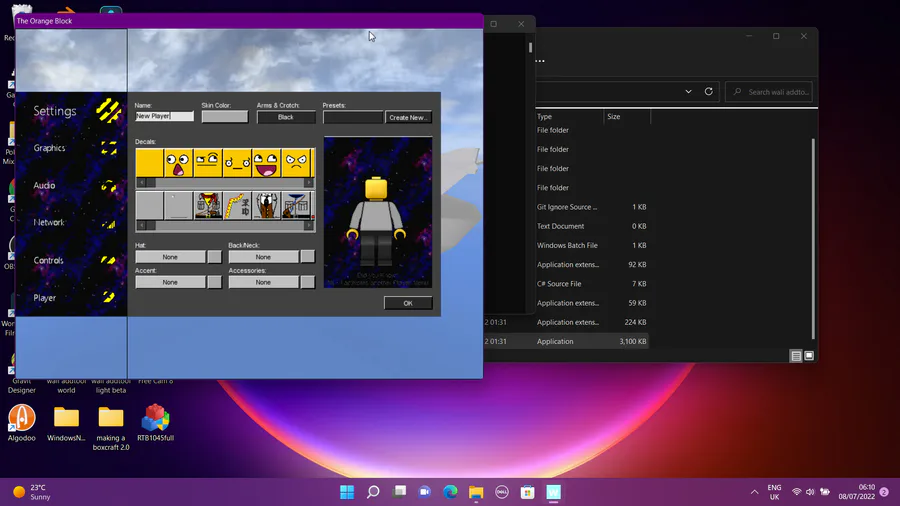Open the Accessories selector showing None
The width and height of the screenshot is (900, 506).
(263, 282)
